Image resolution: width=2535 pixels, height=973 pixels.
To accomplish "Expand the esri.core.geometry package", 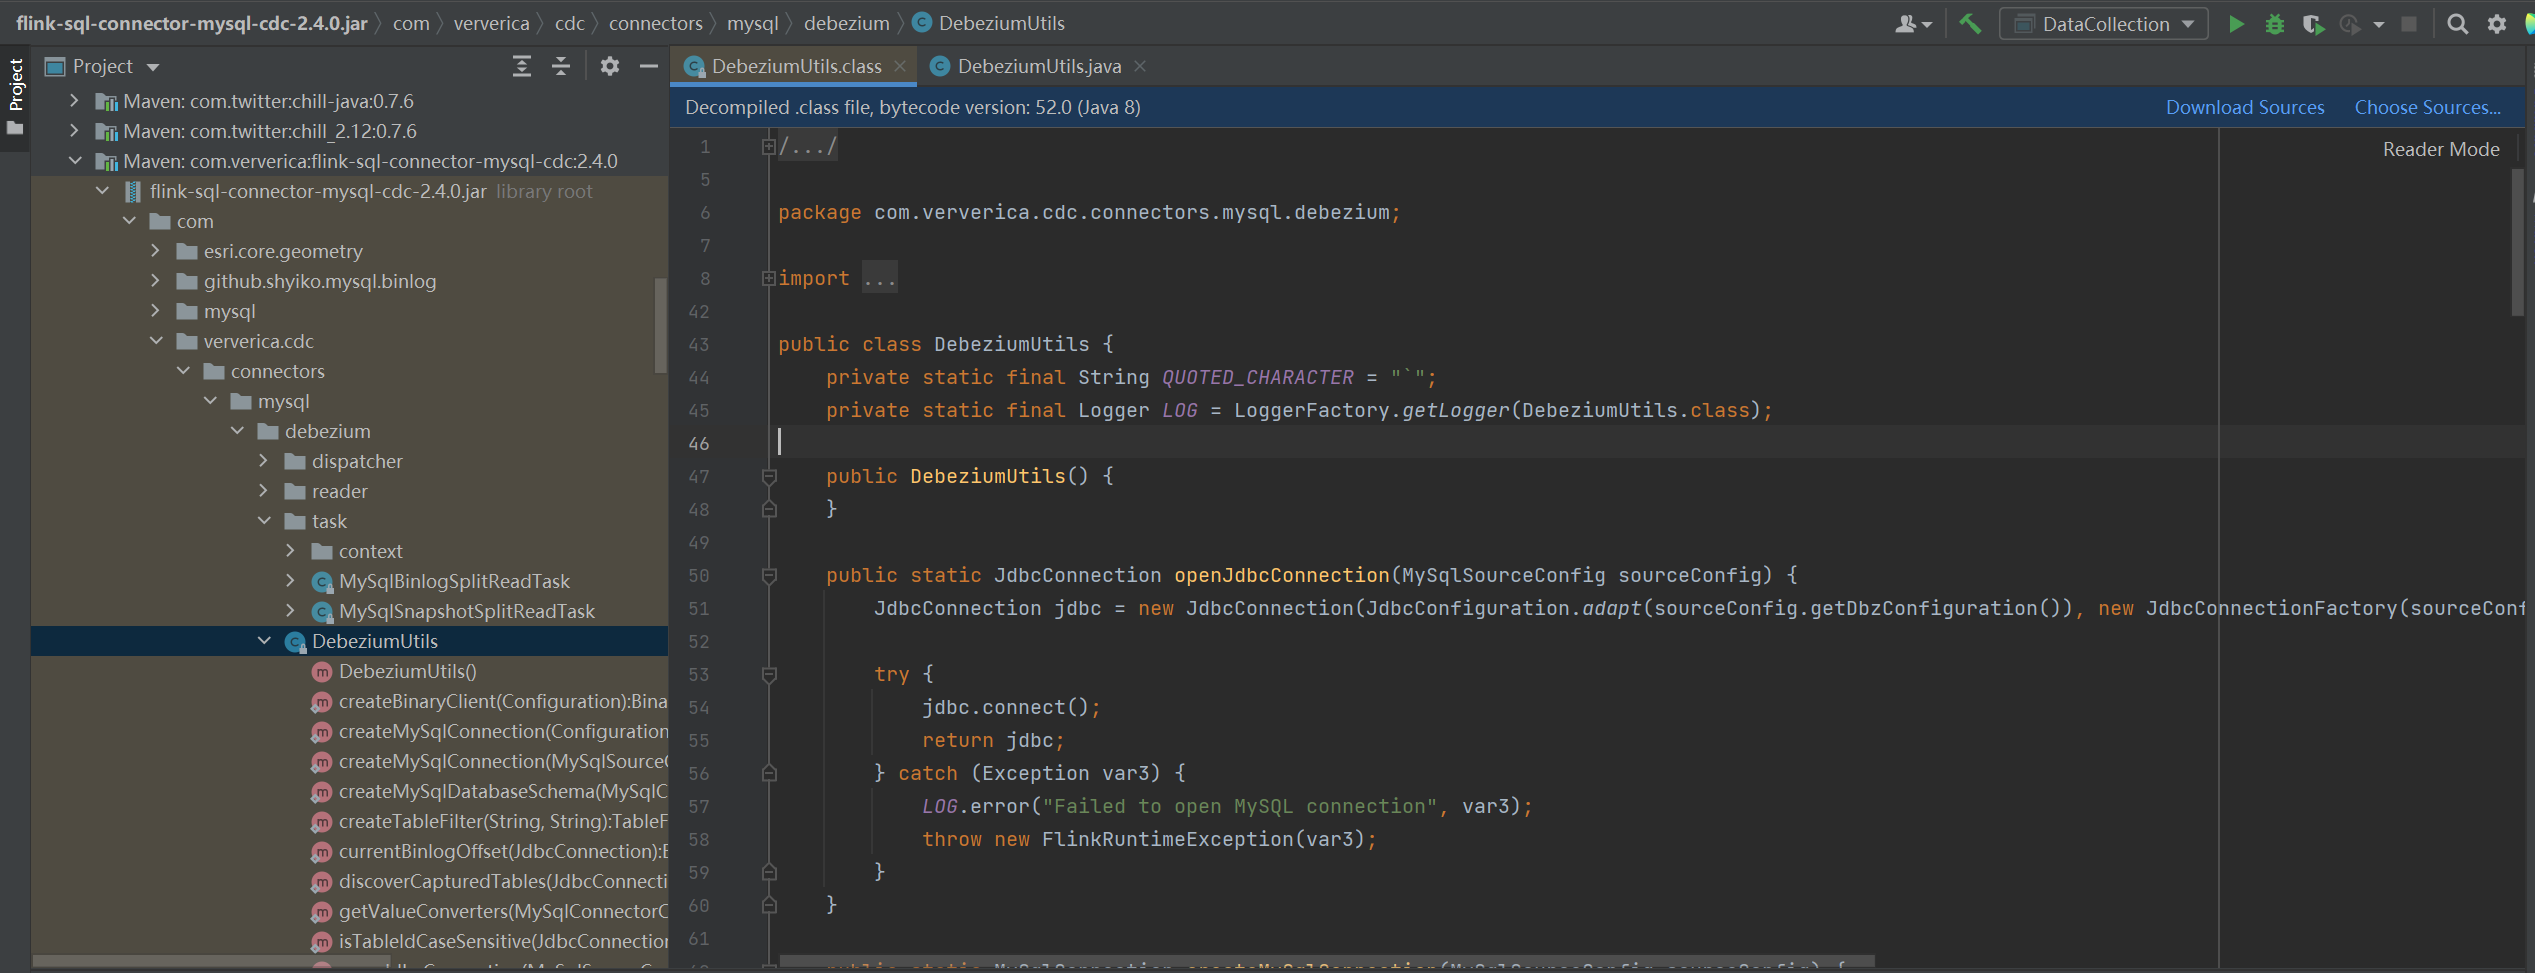I will [155, 251].
